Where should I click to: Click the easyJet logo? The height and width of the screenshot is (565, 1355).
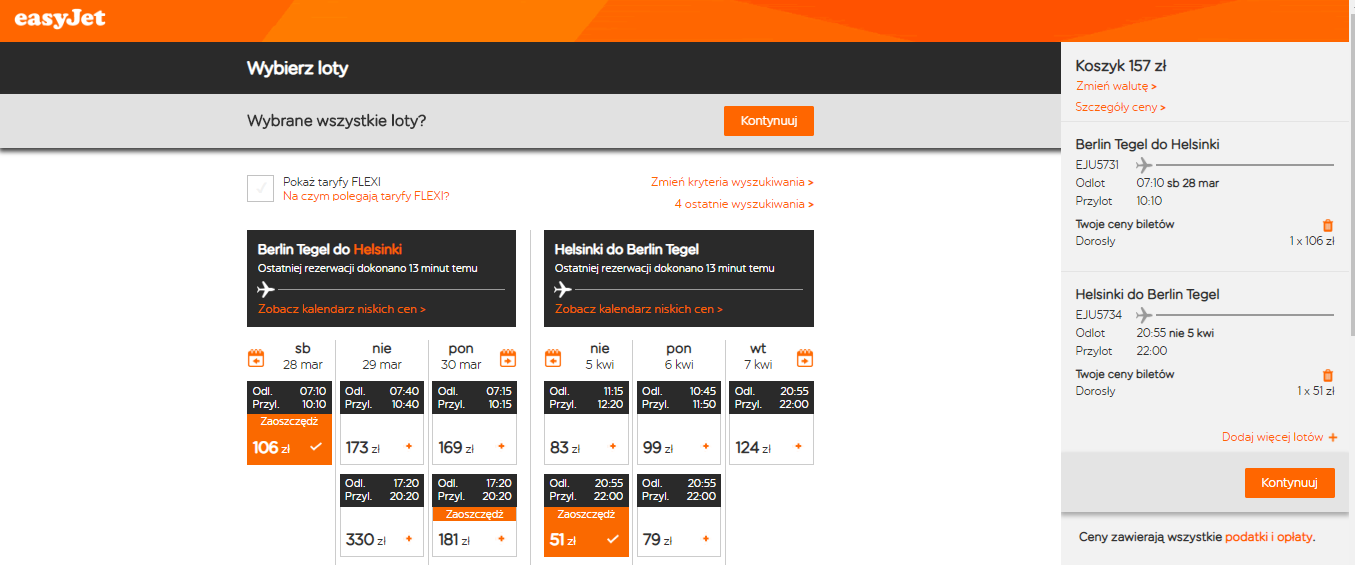[60, 19]
